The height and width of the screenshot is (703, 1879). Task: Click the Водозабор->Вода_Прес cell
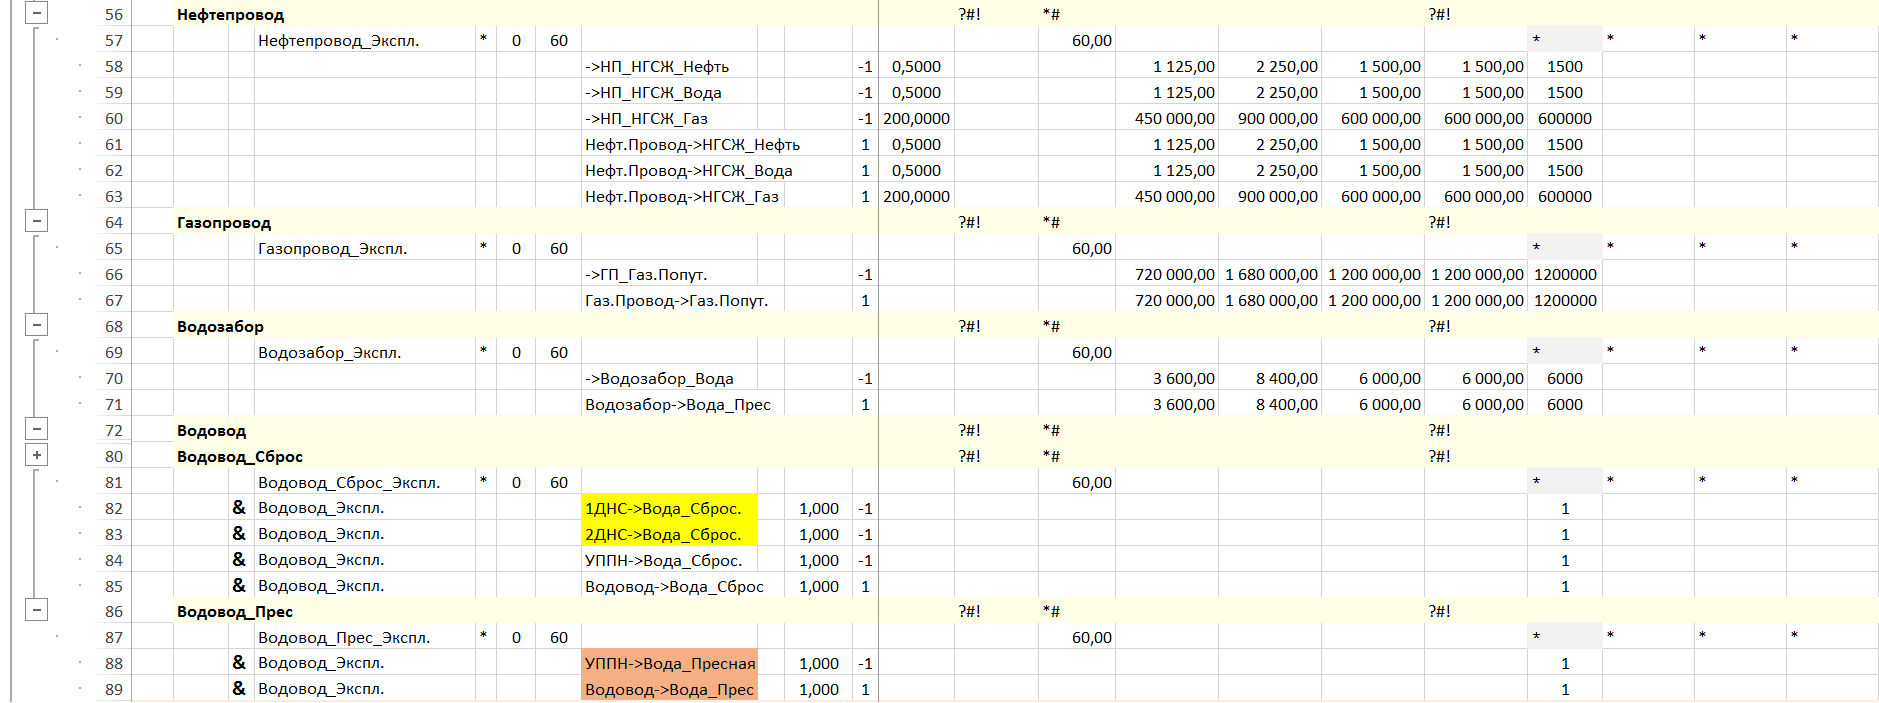(677, 404)
